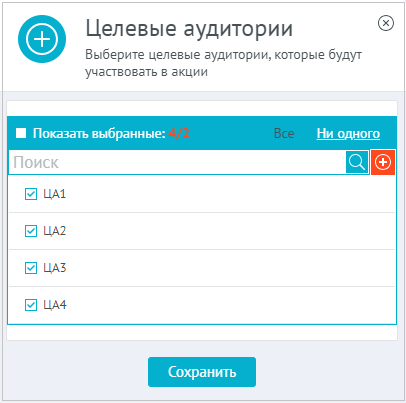Uncheck the ЦА1 checkbox
Image resolution: width=406 pixels, height=403 pixels.
tap(31, 194)
